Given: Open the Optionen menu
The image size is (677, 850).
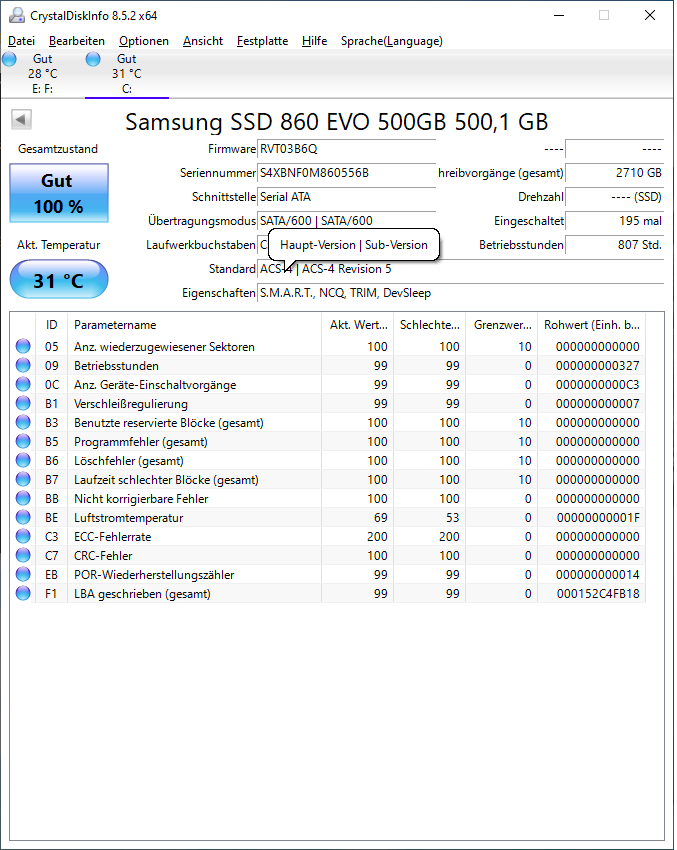Looking at the screenshot, I should coord(144,41).
